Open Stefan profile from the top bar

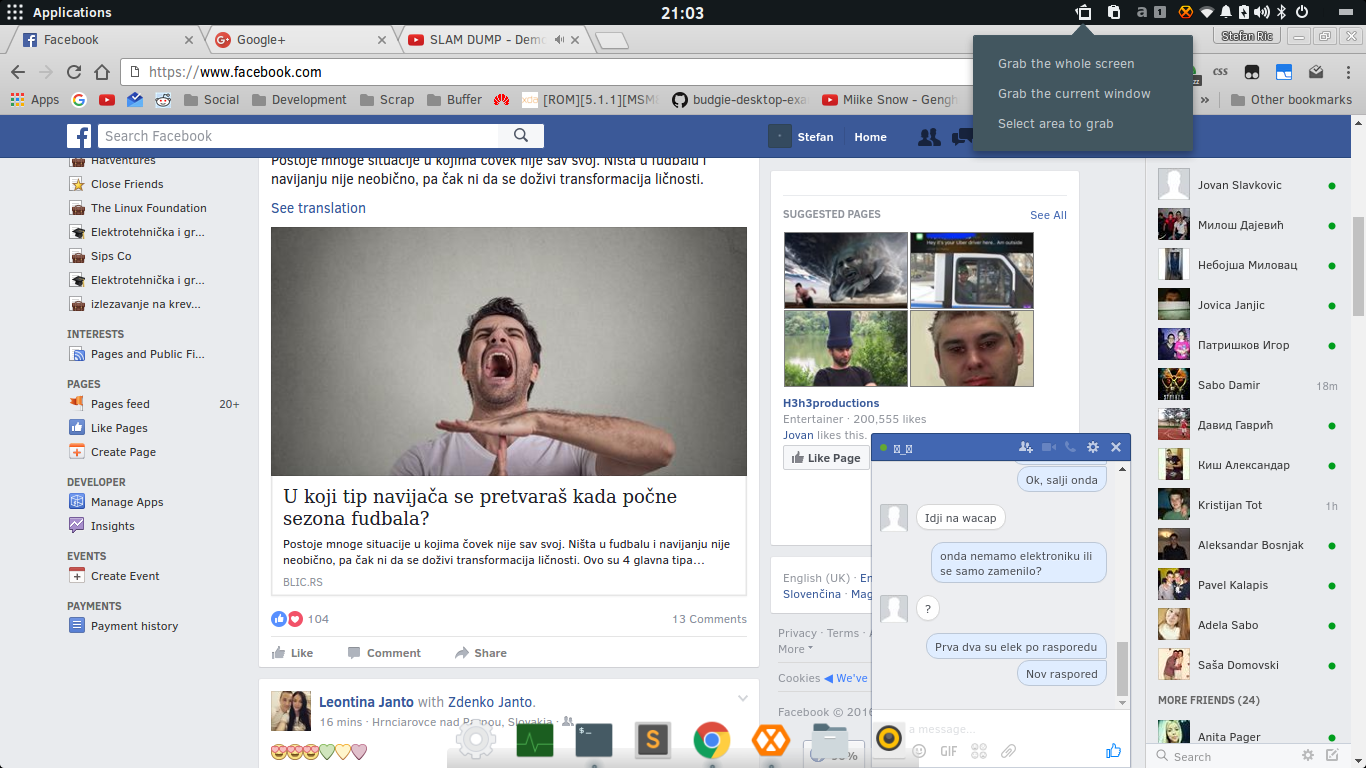pyautogui.click(x=801, y=137)
